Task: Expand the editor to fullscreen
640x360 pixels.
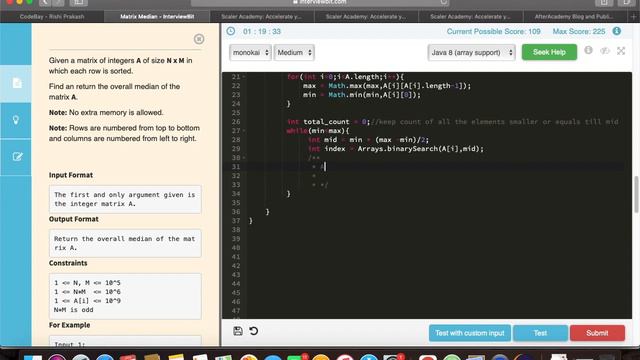Action: click(x=621, y=51)
